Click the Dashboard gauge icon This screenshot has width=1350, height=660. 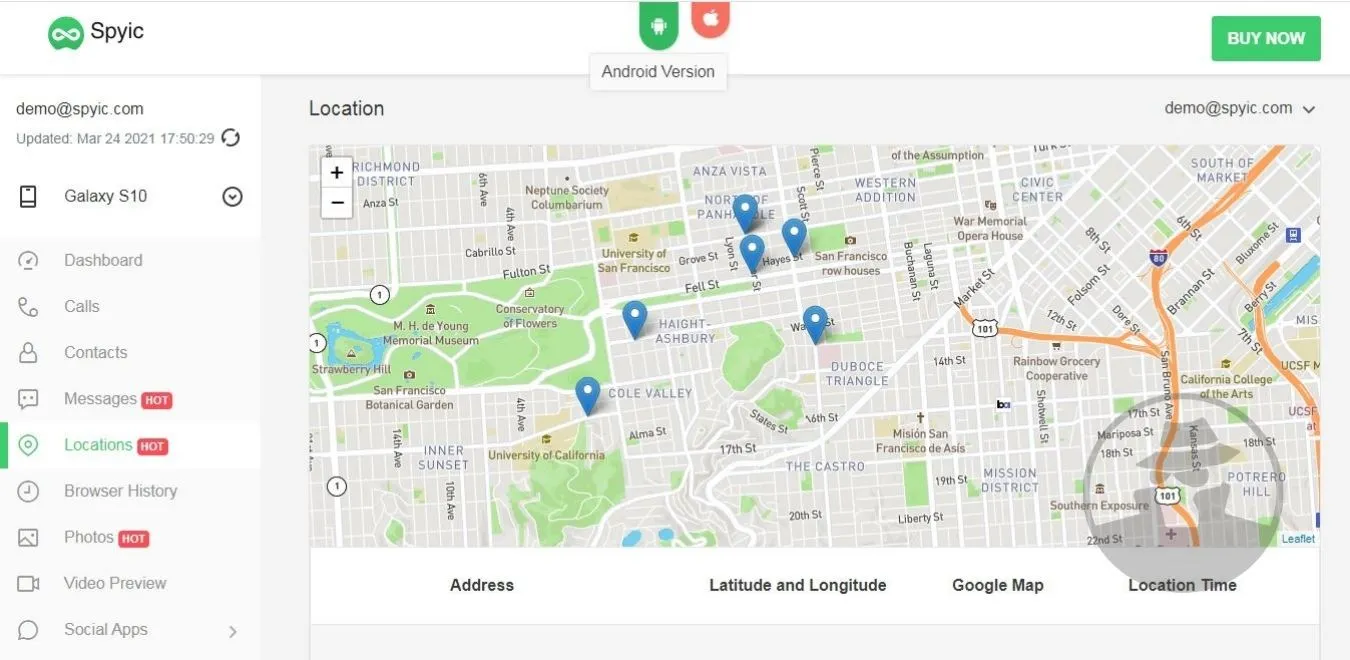point(28,261)
